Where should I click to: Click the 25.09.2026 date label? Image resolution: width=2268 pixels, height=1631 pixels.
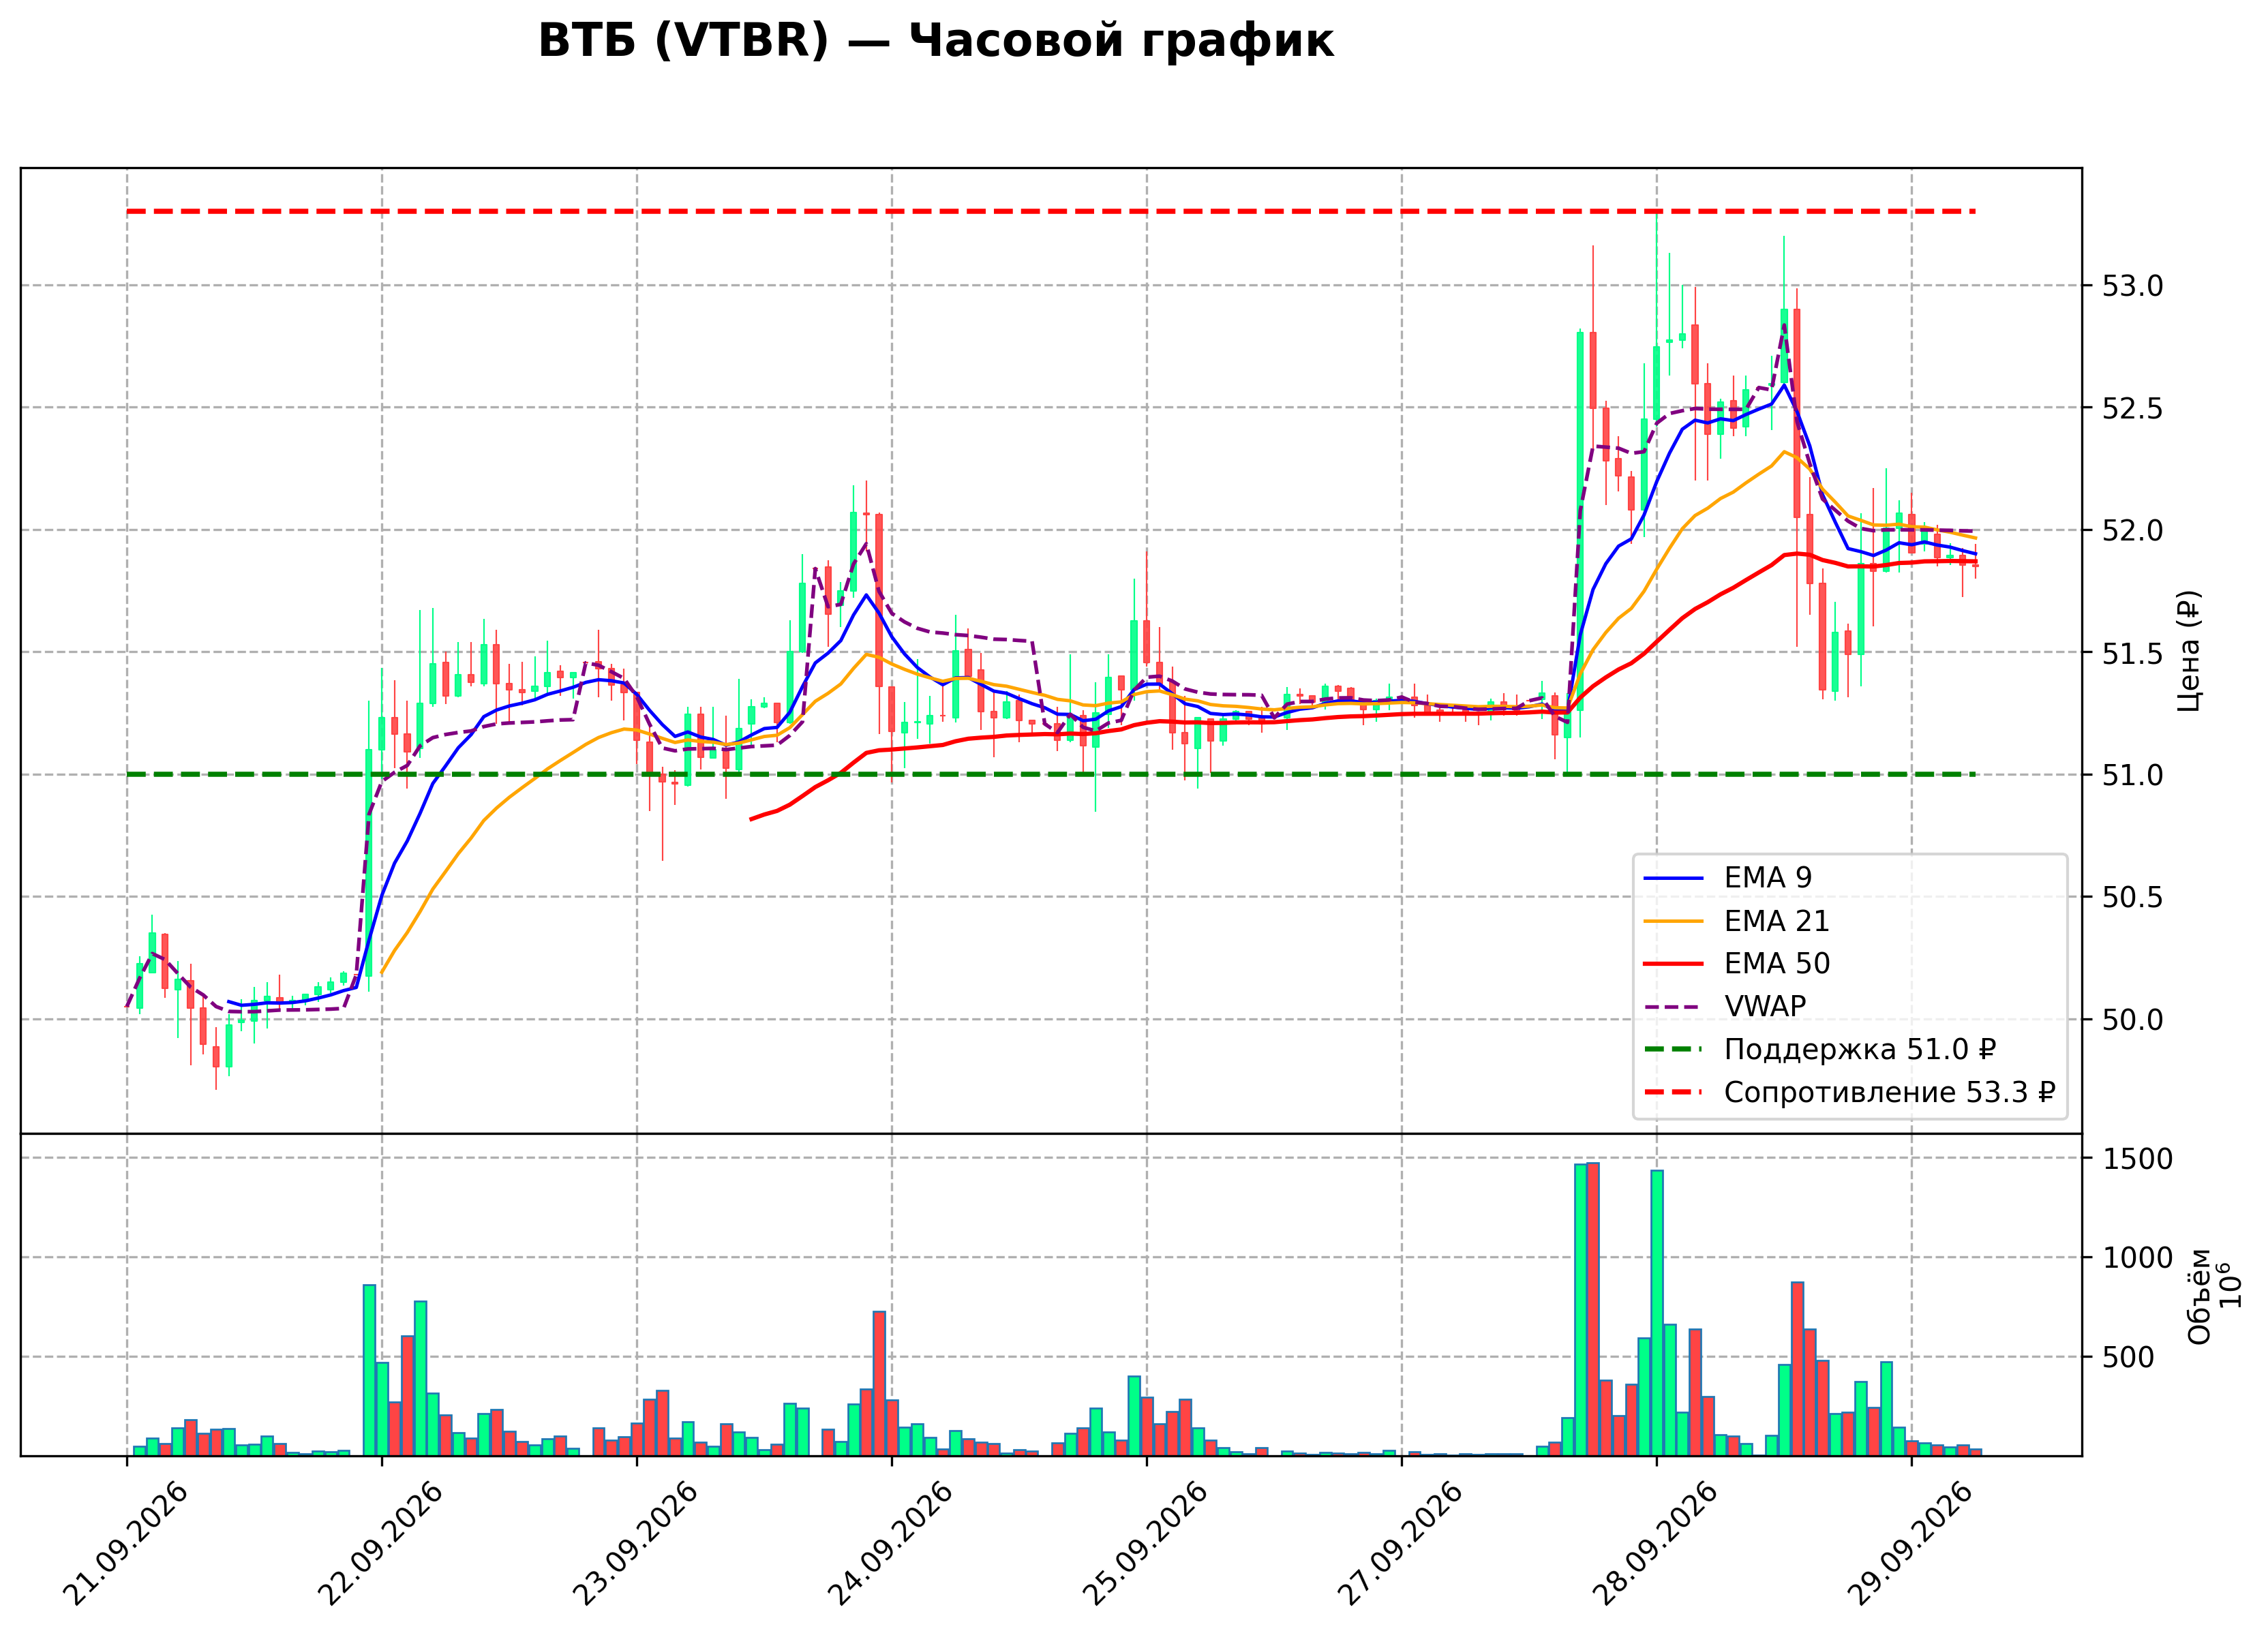(x=1146, y=1543)
